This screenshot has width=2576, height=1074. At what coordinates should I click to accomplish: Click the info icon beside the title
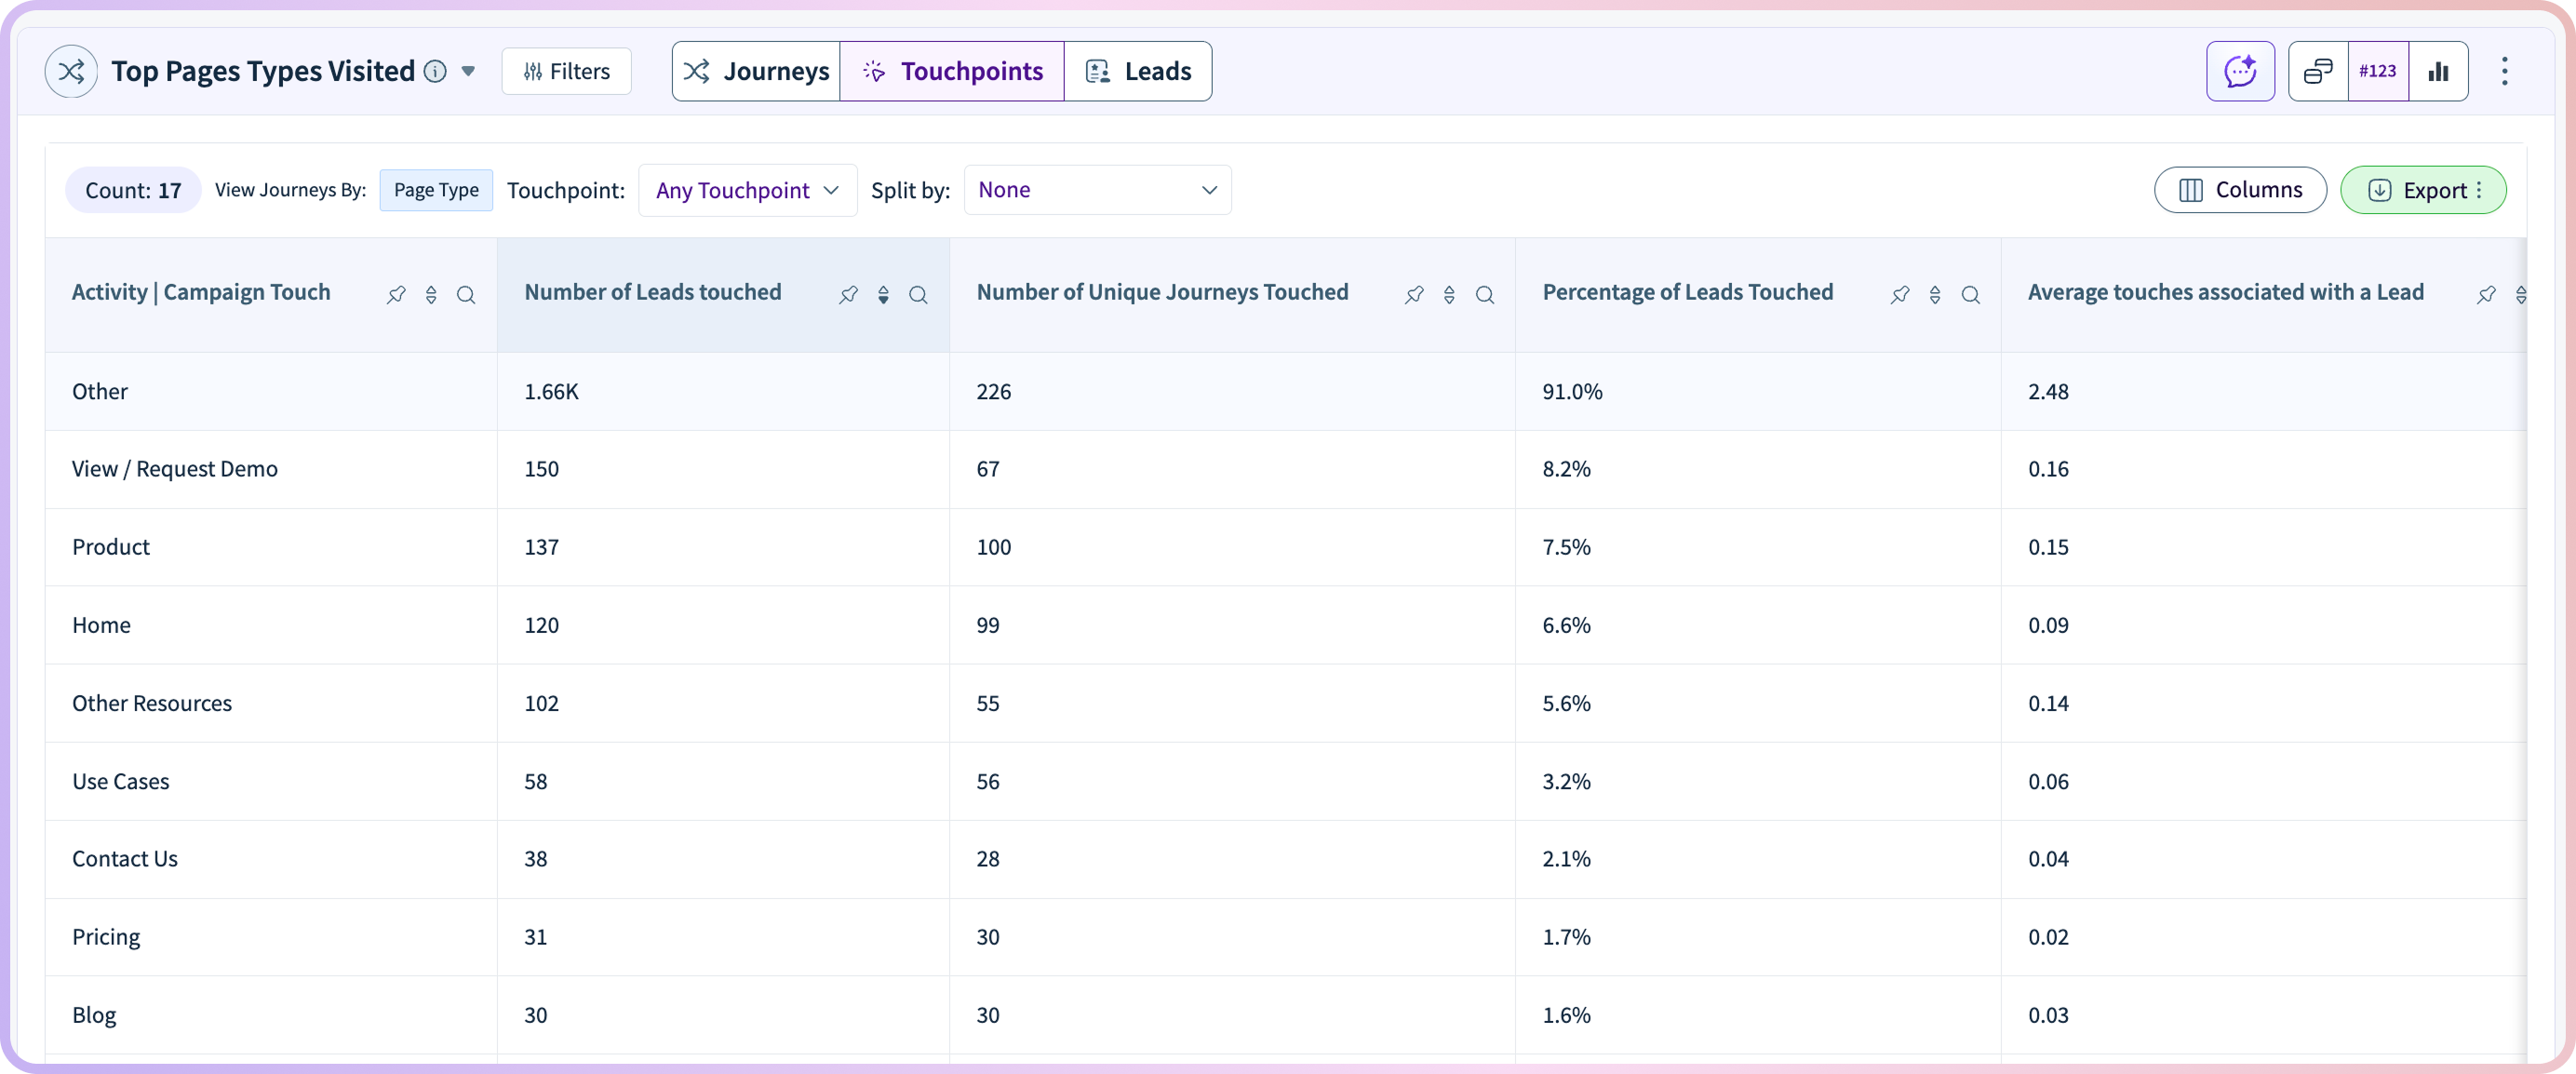(435, 71)
